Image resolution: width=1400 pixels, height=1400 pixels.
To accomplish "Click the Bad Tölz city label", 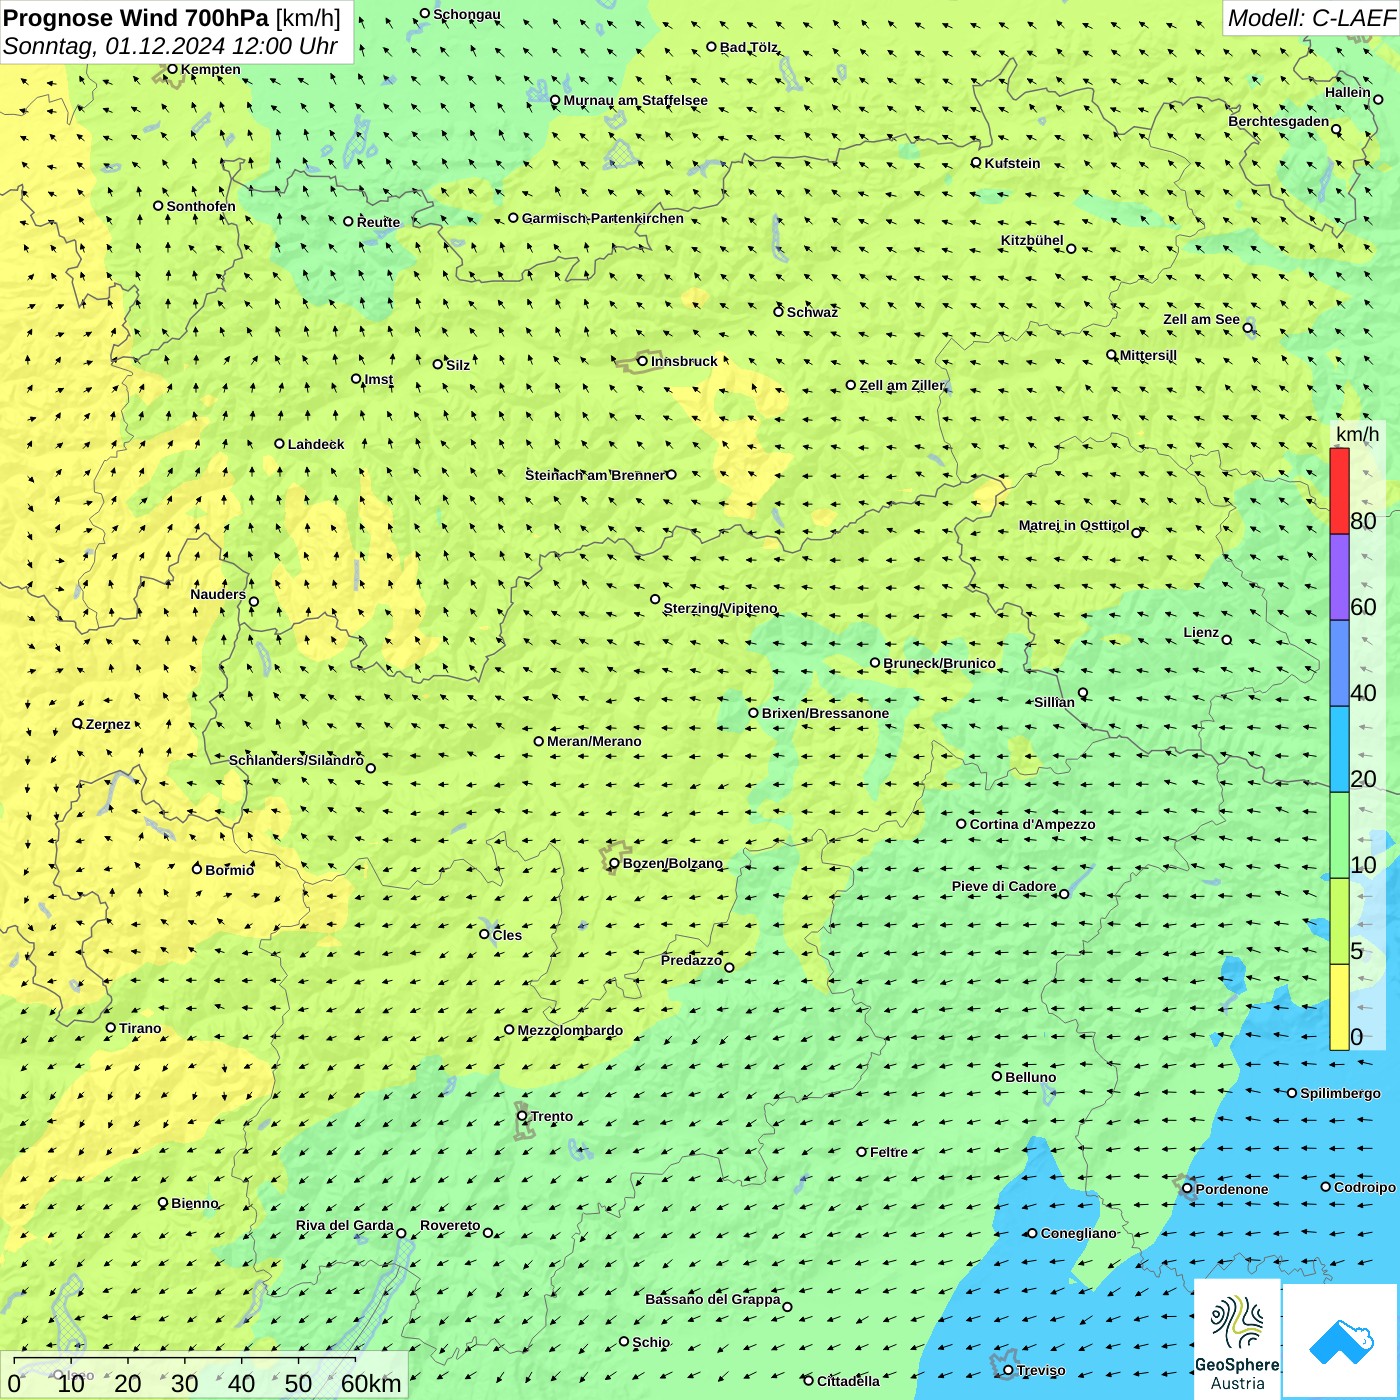I will 749,47.
